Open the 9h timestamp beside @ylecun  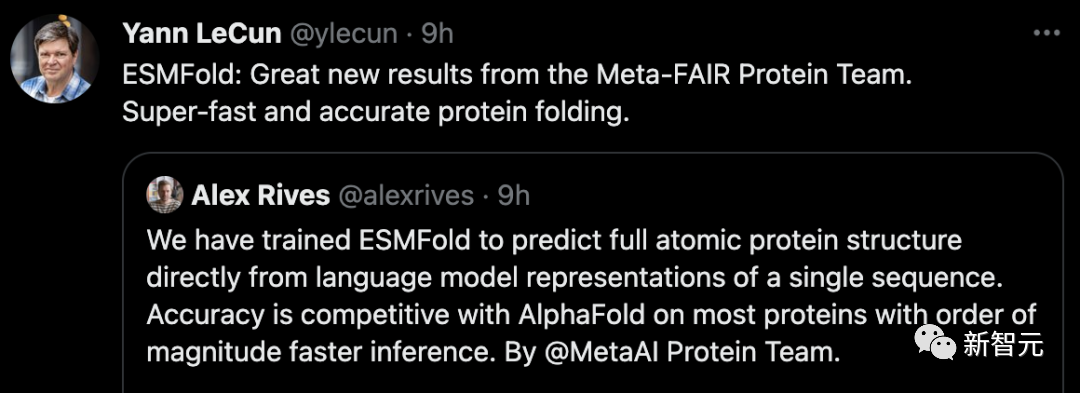(437, 33)
